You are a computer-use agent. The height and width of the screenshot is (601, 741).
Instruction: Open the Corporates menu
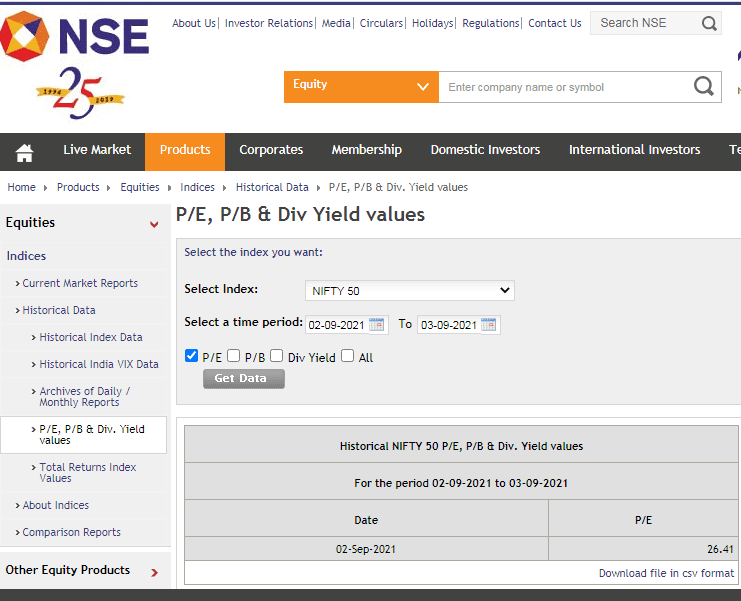tap(271, 150)
